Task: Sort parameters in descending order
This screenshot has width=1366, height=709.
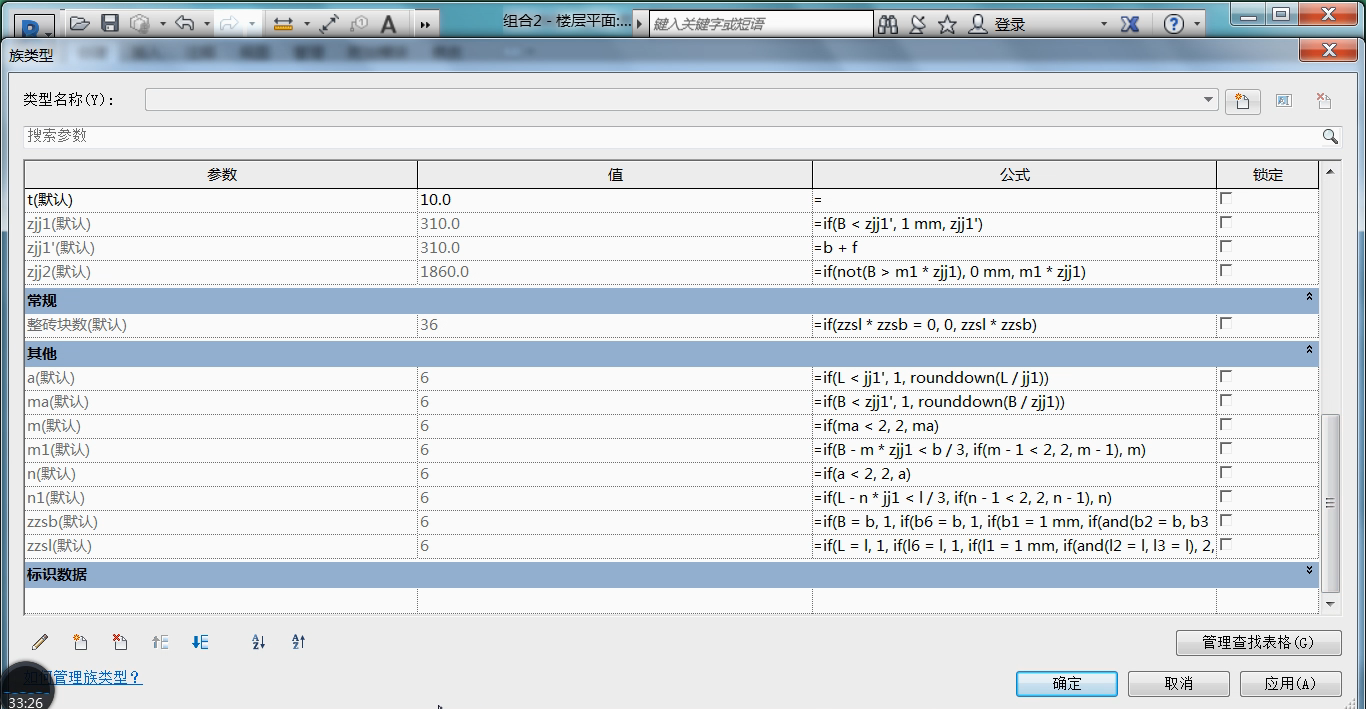Action: click(298, 642)
